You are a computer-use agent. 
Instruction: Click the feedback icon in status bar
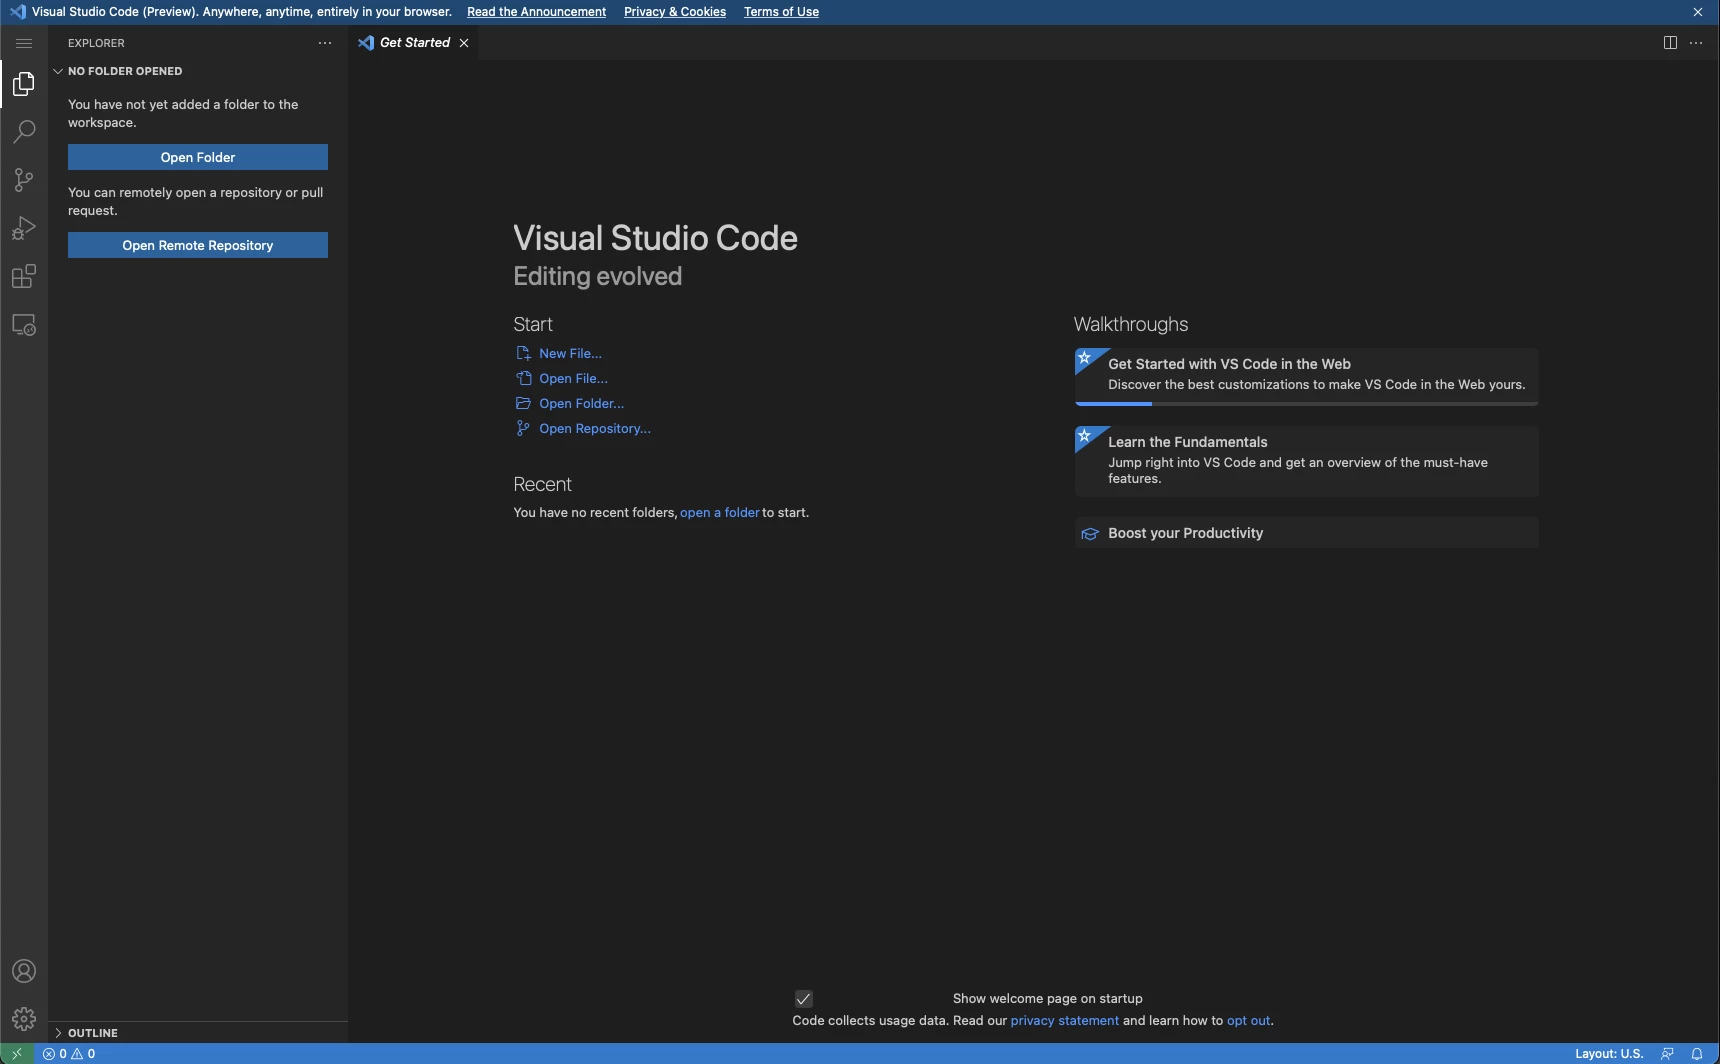pyautogui.click(x=1667, y=1054)
